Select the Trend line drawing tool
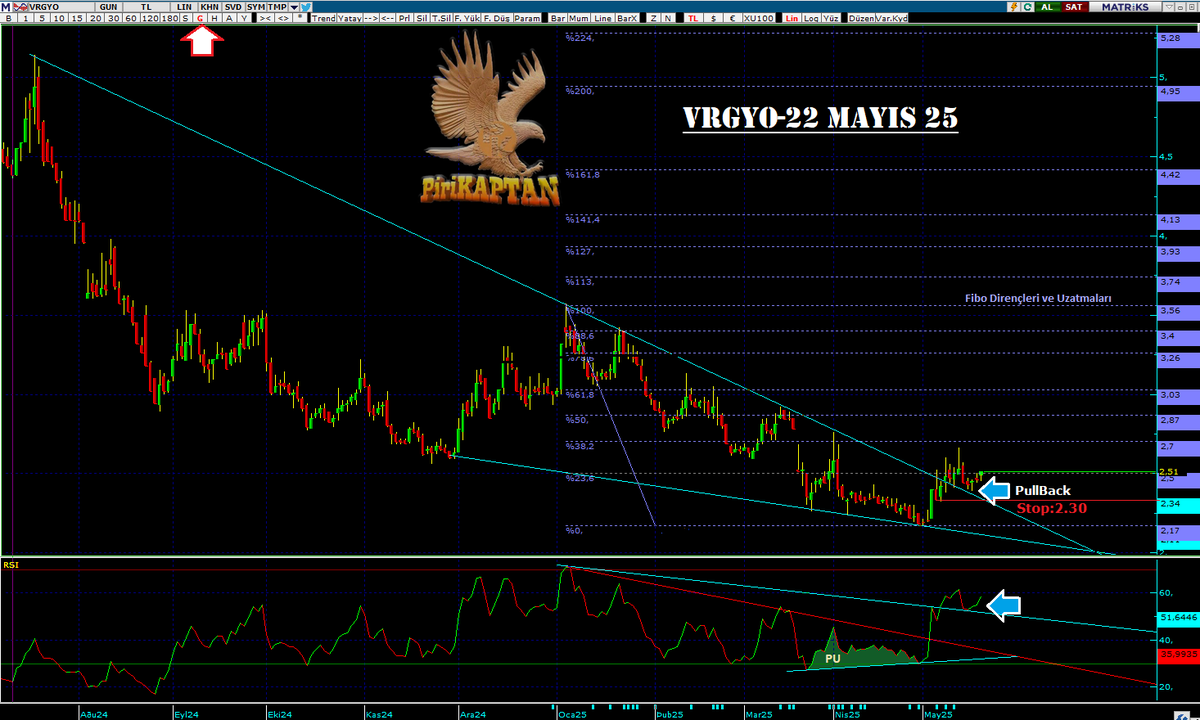Image resolution: width=1200 pixels, height=720 pixels. 324,19
